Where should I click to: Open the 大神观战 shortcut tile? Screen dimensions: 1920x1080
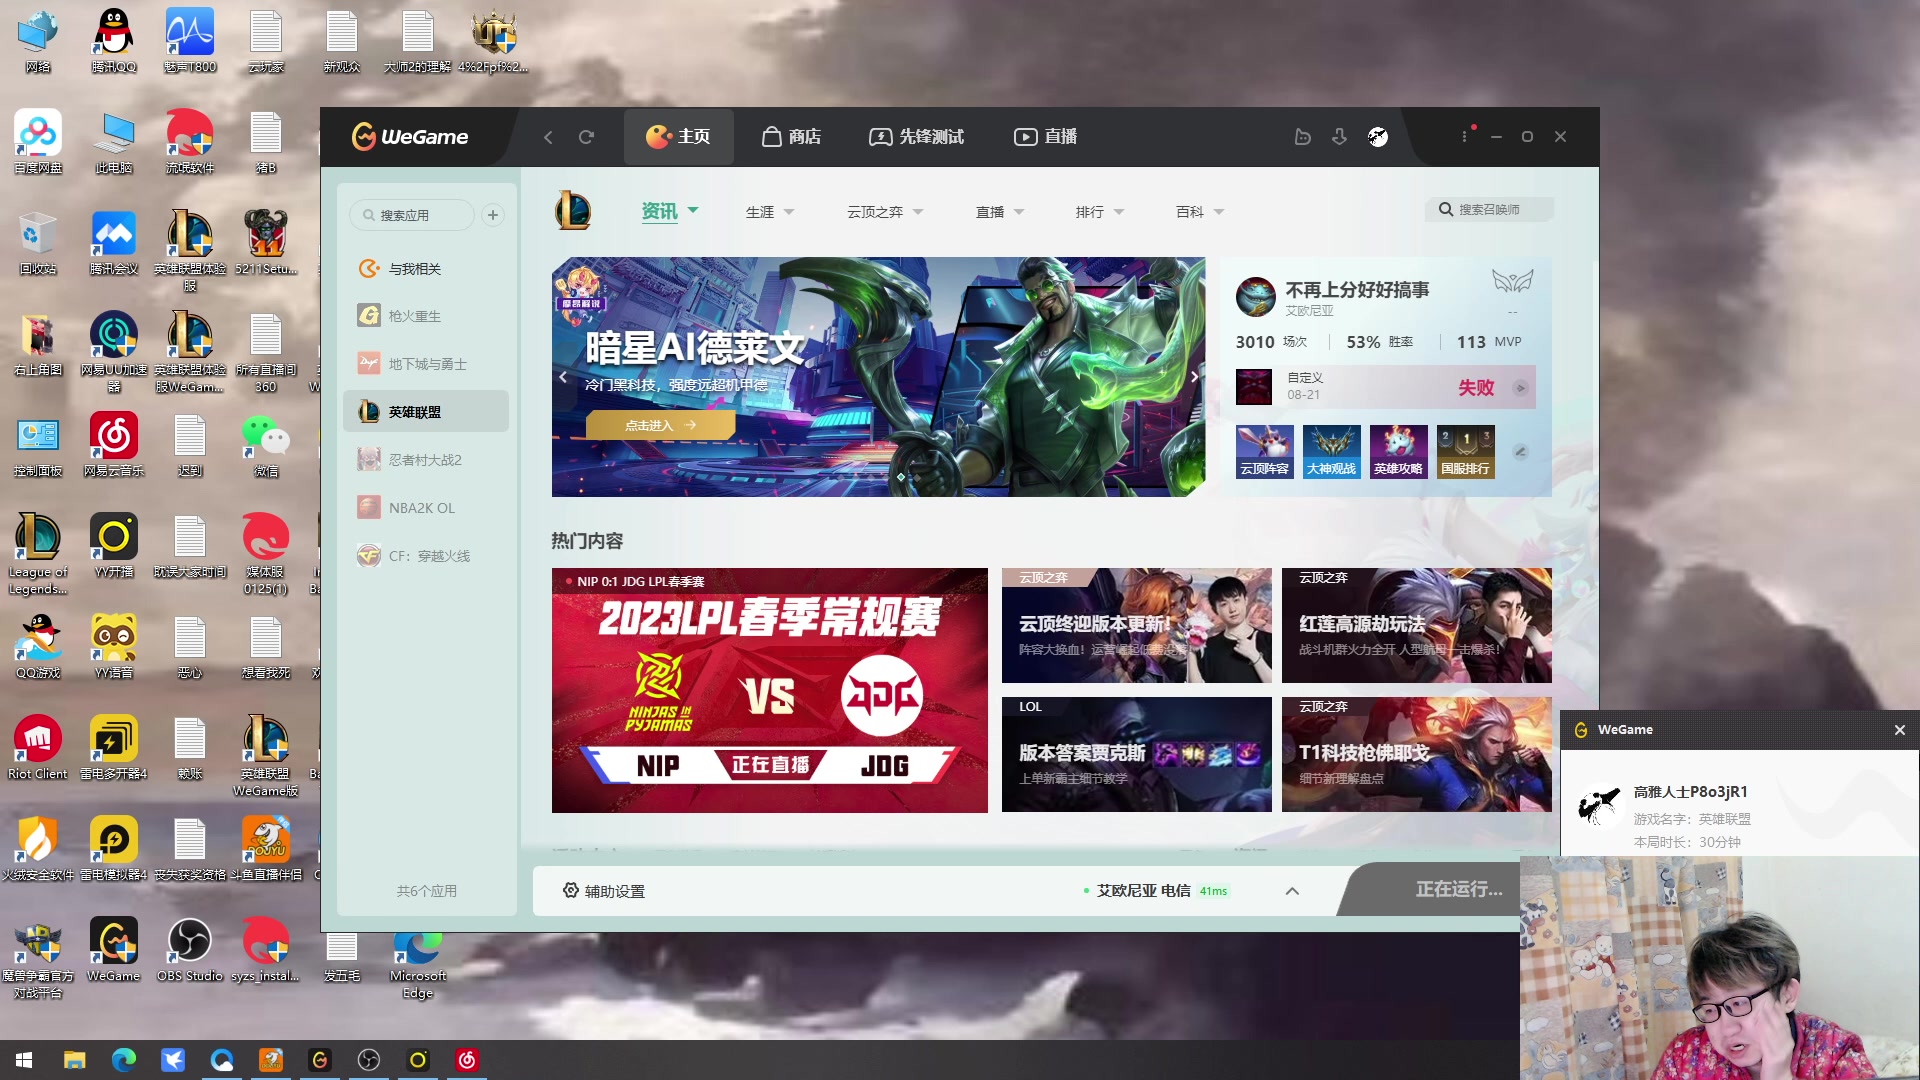point(1331,451)
